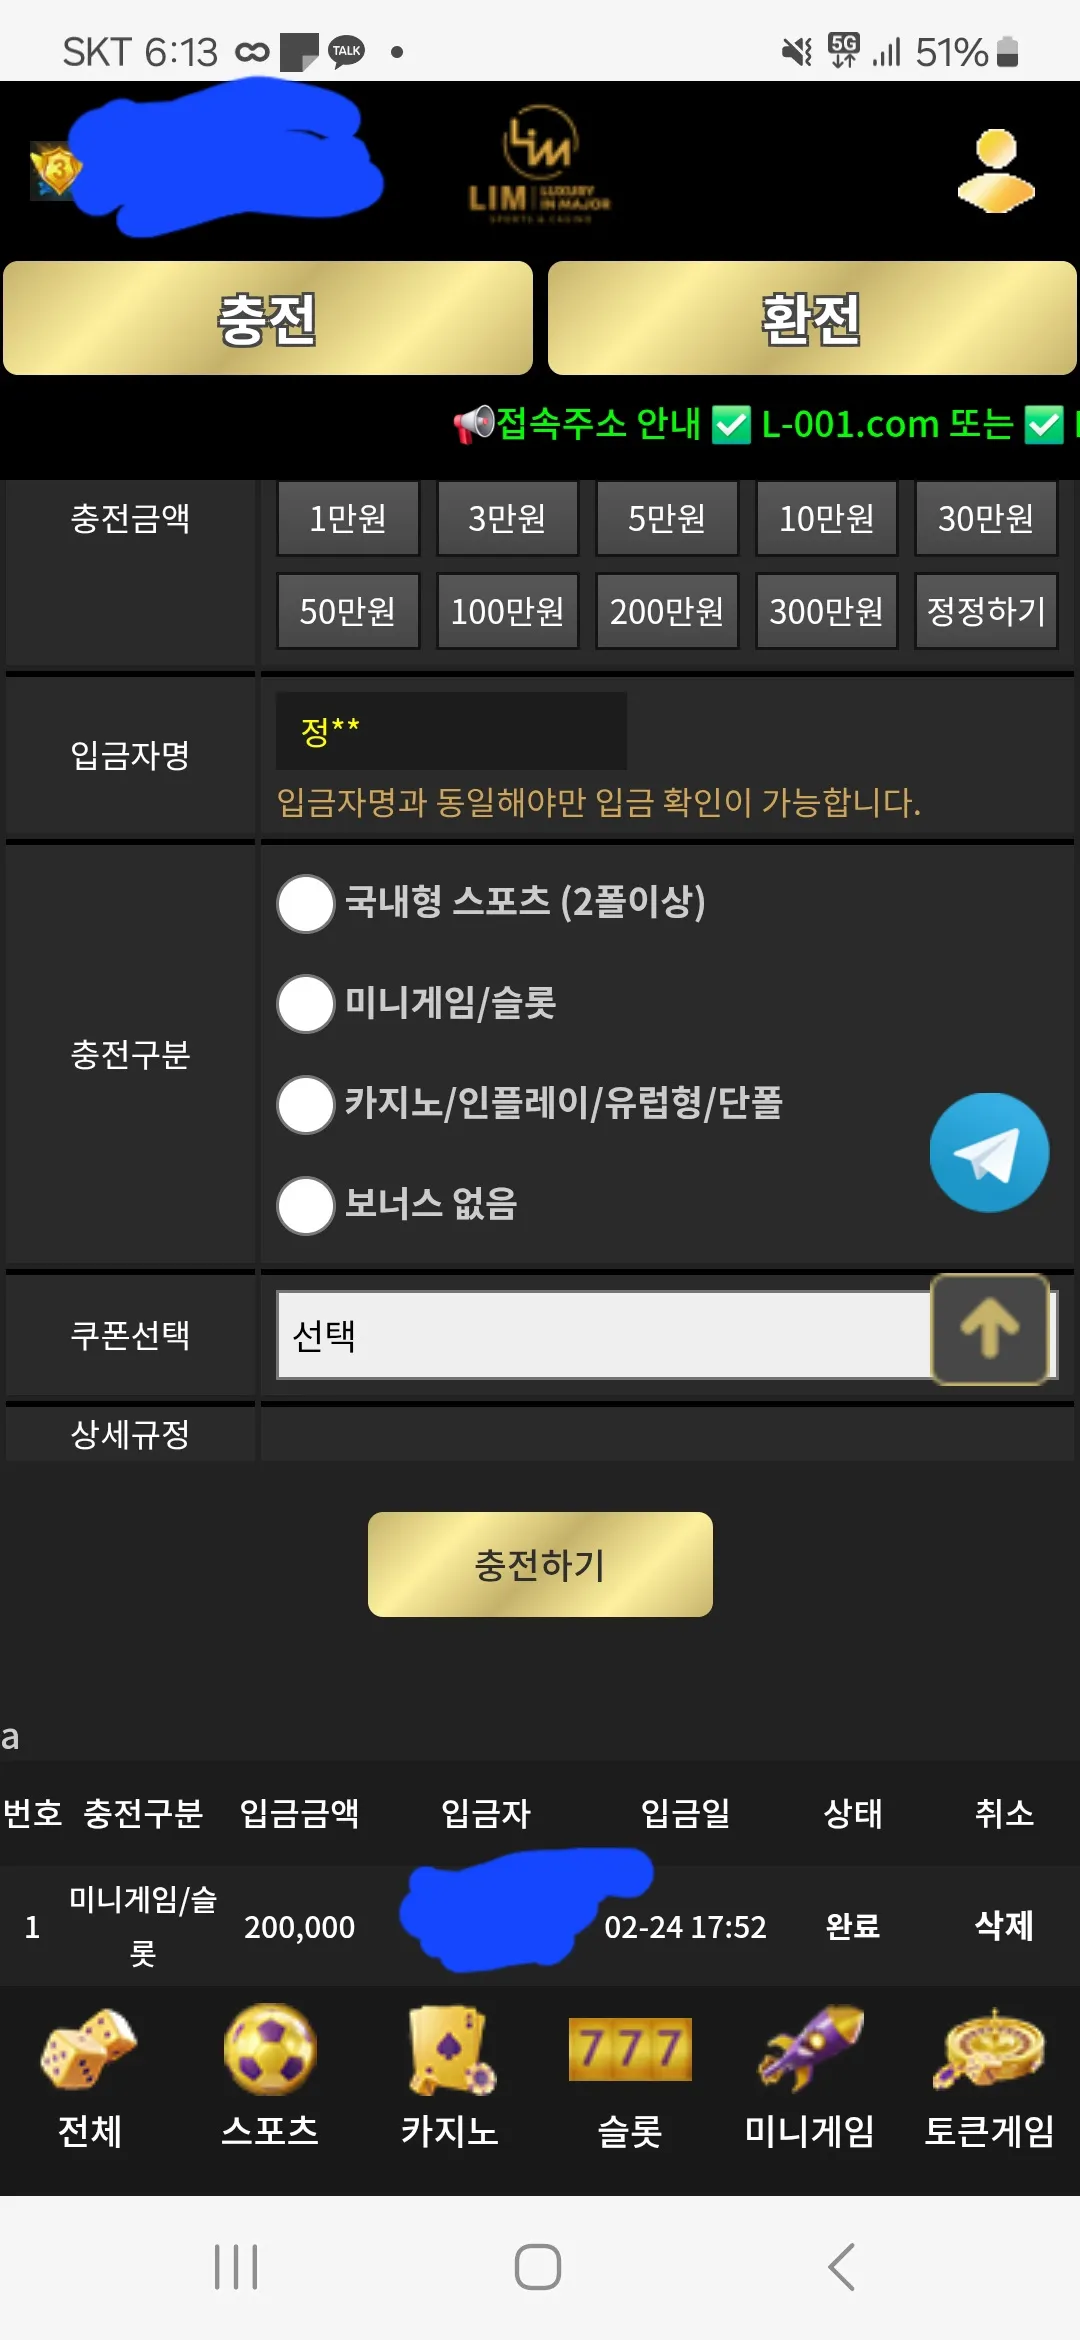
Task: Open the 미니게임 rocket icon
Action: coord(810,2048)
